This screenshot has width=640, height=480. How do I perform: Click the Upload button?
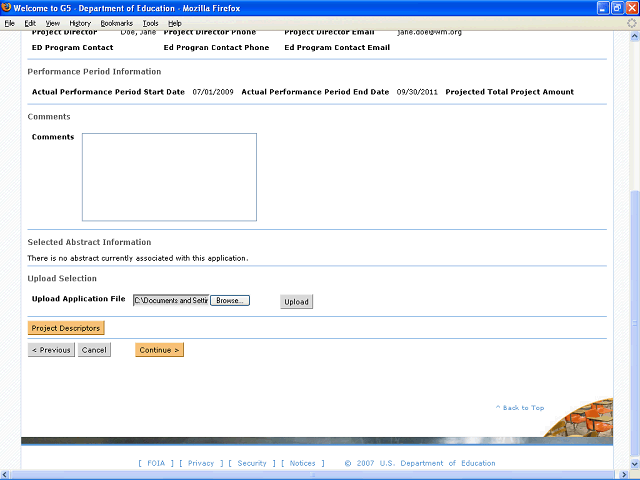296,302
